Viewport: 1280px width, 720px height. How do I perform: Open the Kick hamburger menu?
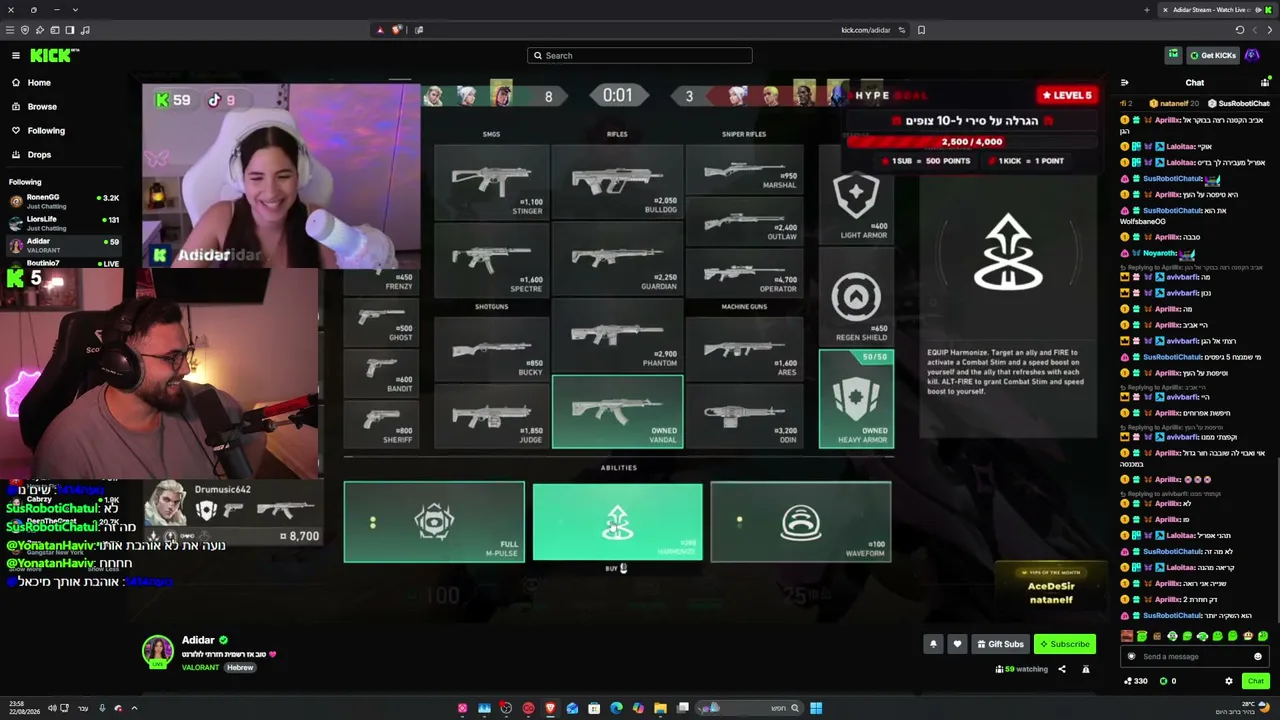click(16, 56)
